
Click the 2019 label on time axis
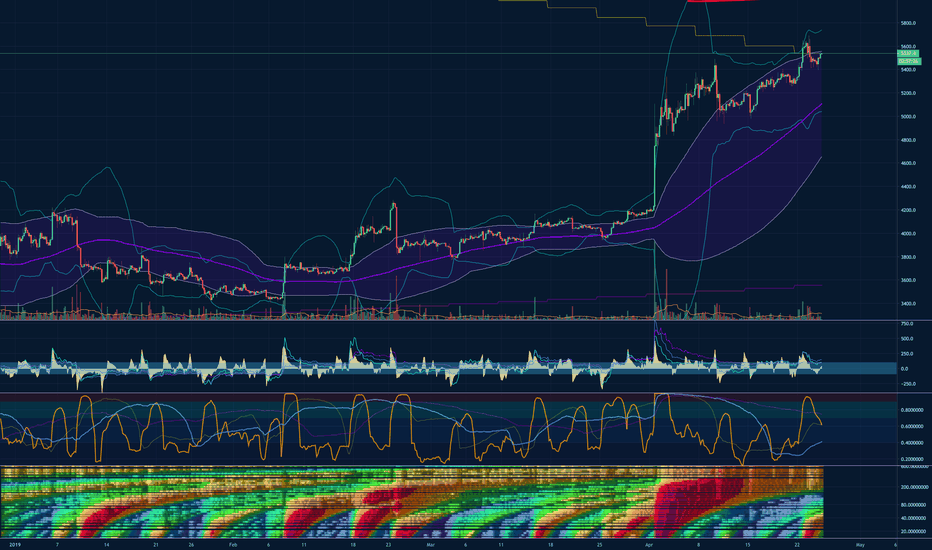coord(15,545)
